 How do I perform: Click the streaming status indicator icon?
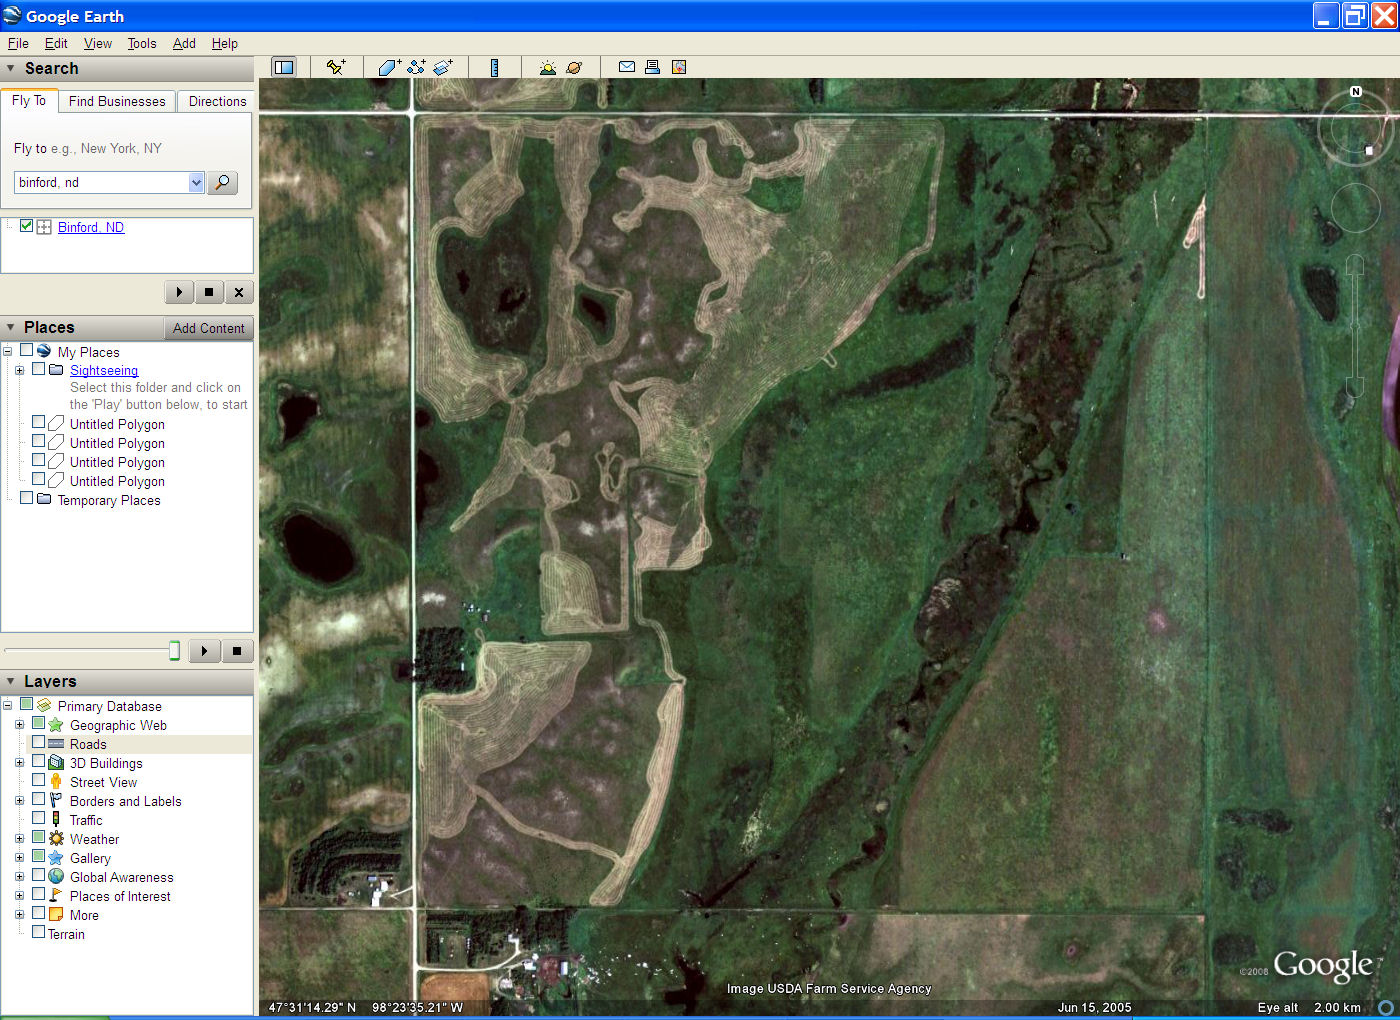click(x=1386, y=1007)
